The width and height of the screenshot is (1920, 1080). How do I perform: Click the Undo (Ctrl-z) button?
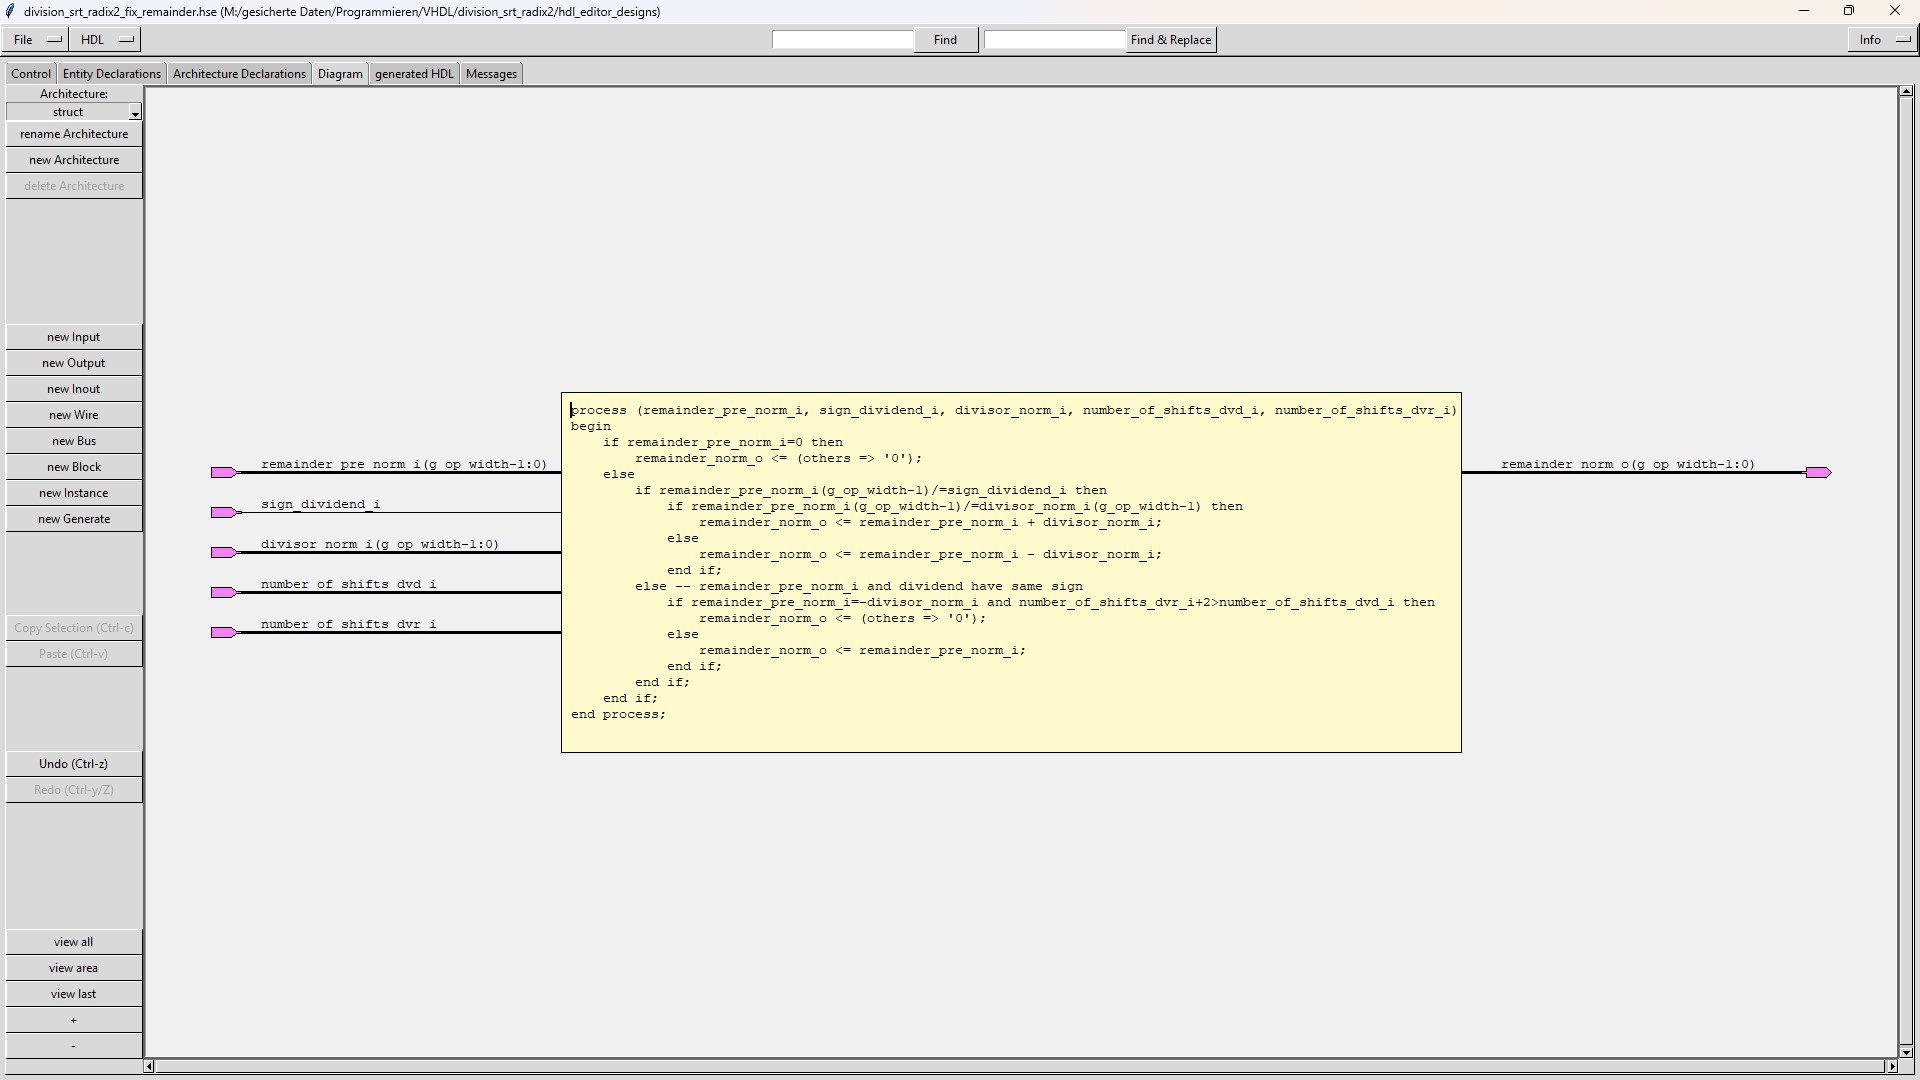coord(74,764)
